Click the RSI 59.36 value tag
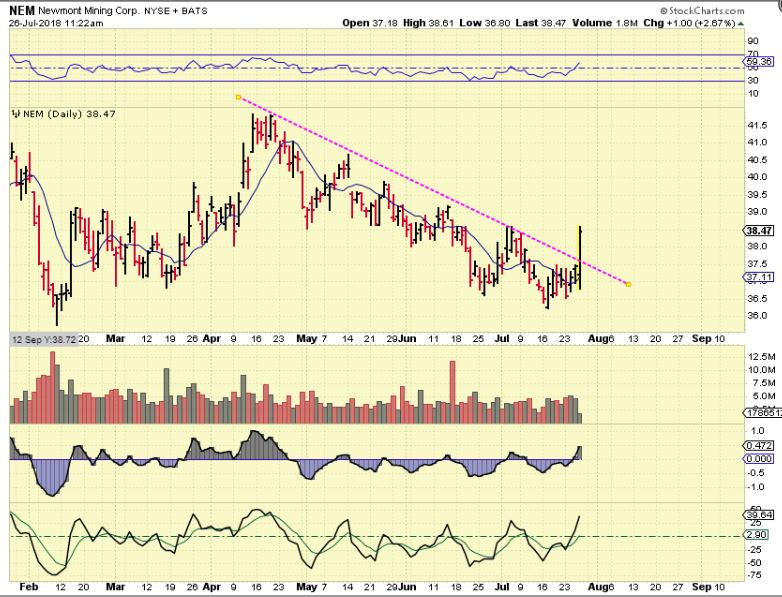Screen dimensions: 782x597 pyautogui.click(x=759, y=62)
